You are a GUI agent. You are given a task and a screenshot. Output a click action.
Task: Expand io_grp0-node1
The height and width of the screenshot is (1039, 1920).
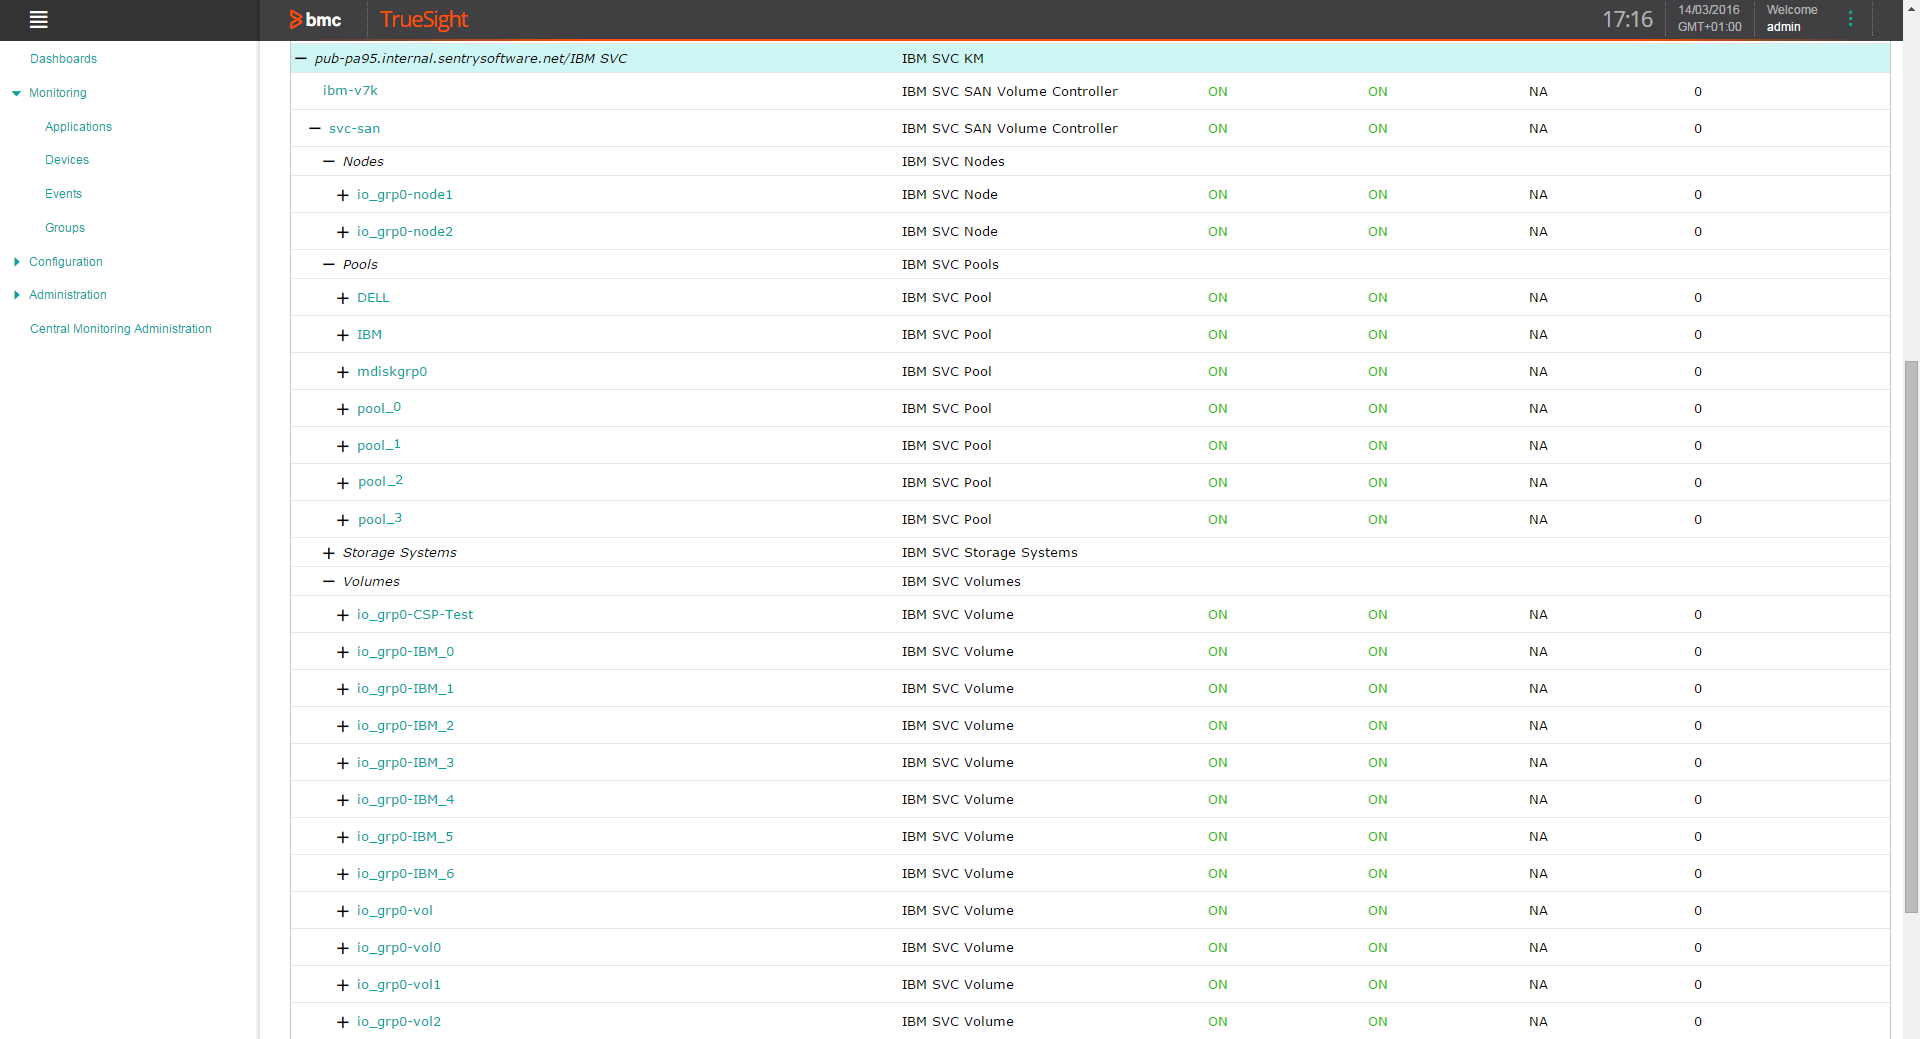point(343,195)
